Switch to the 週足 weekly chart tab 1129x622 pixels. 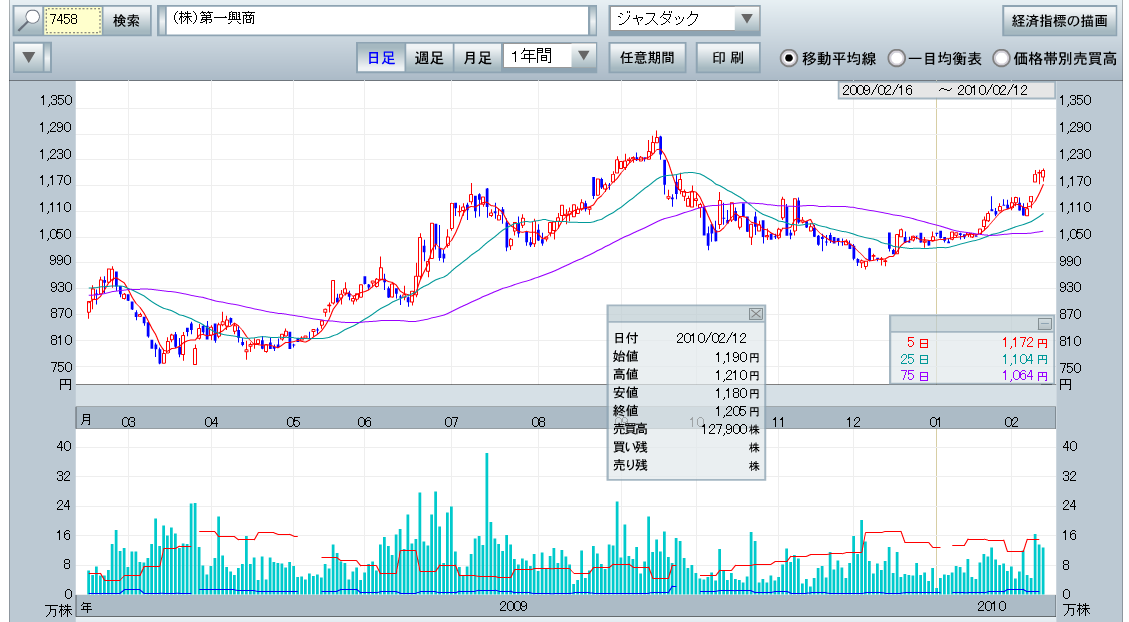[x=429, y=57]
